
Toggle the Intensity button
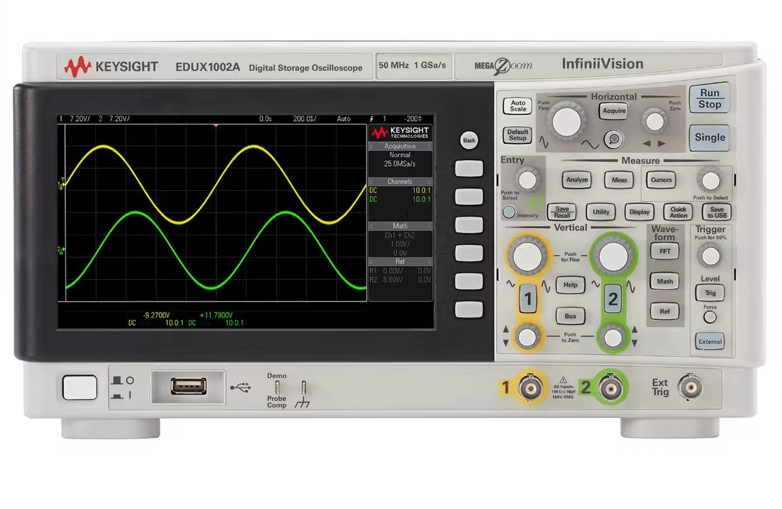(x=509, y=212)
